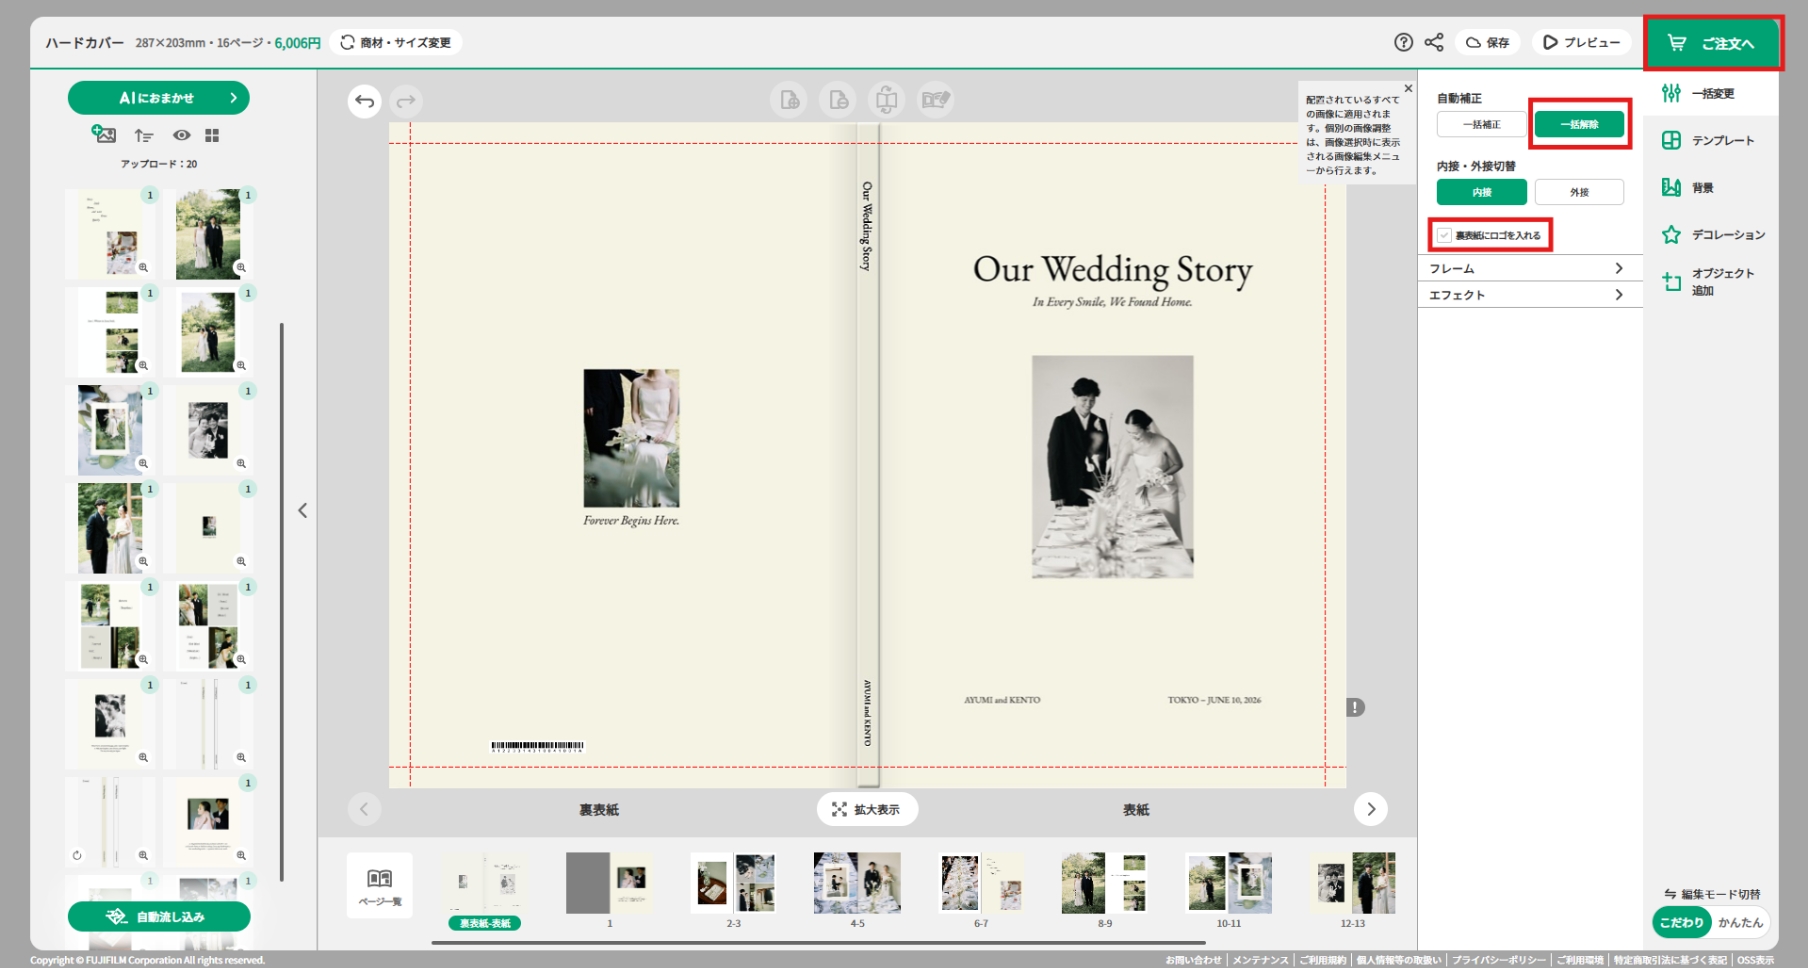Collapse the left photo panel

(302, 511)
